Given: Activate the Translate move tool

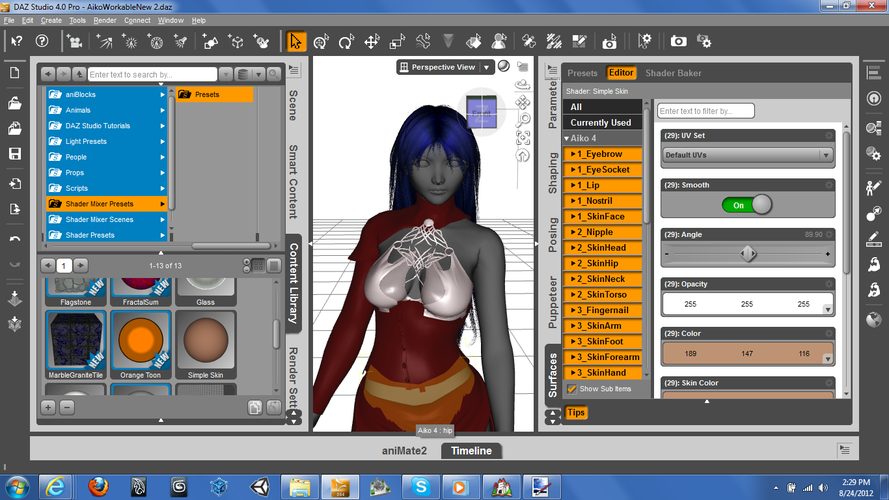Looking at the screenshot, I should click(x=371, y=41).
